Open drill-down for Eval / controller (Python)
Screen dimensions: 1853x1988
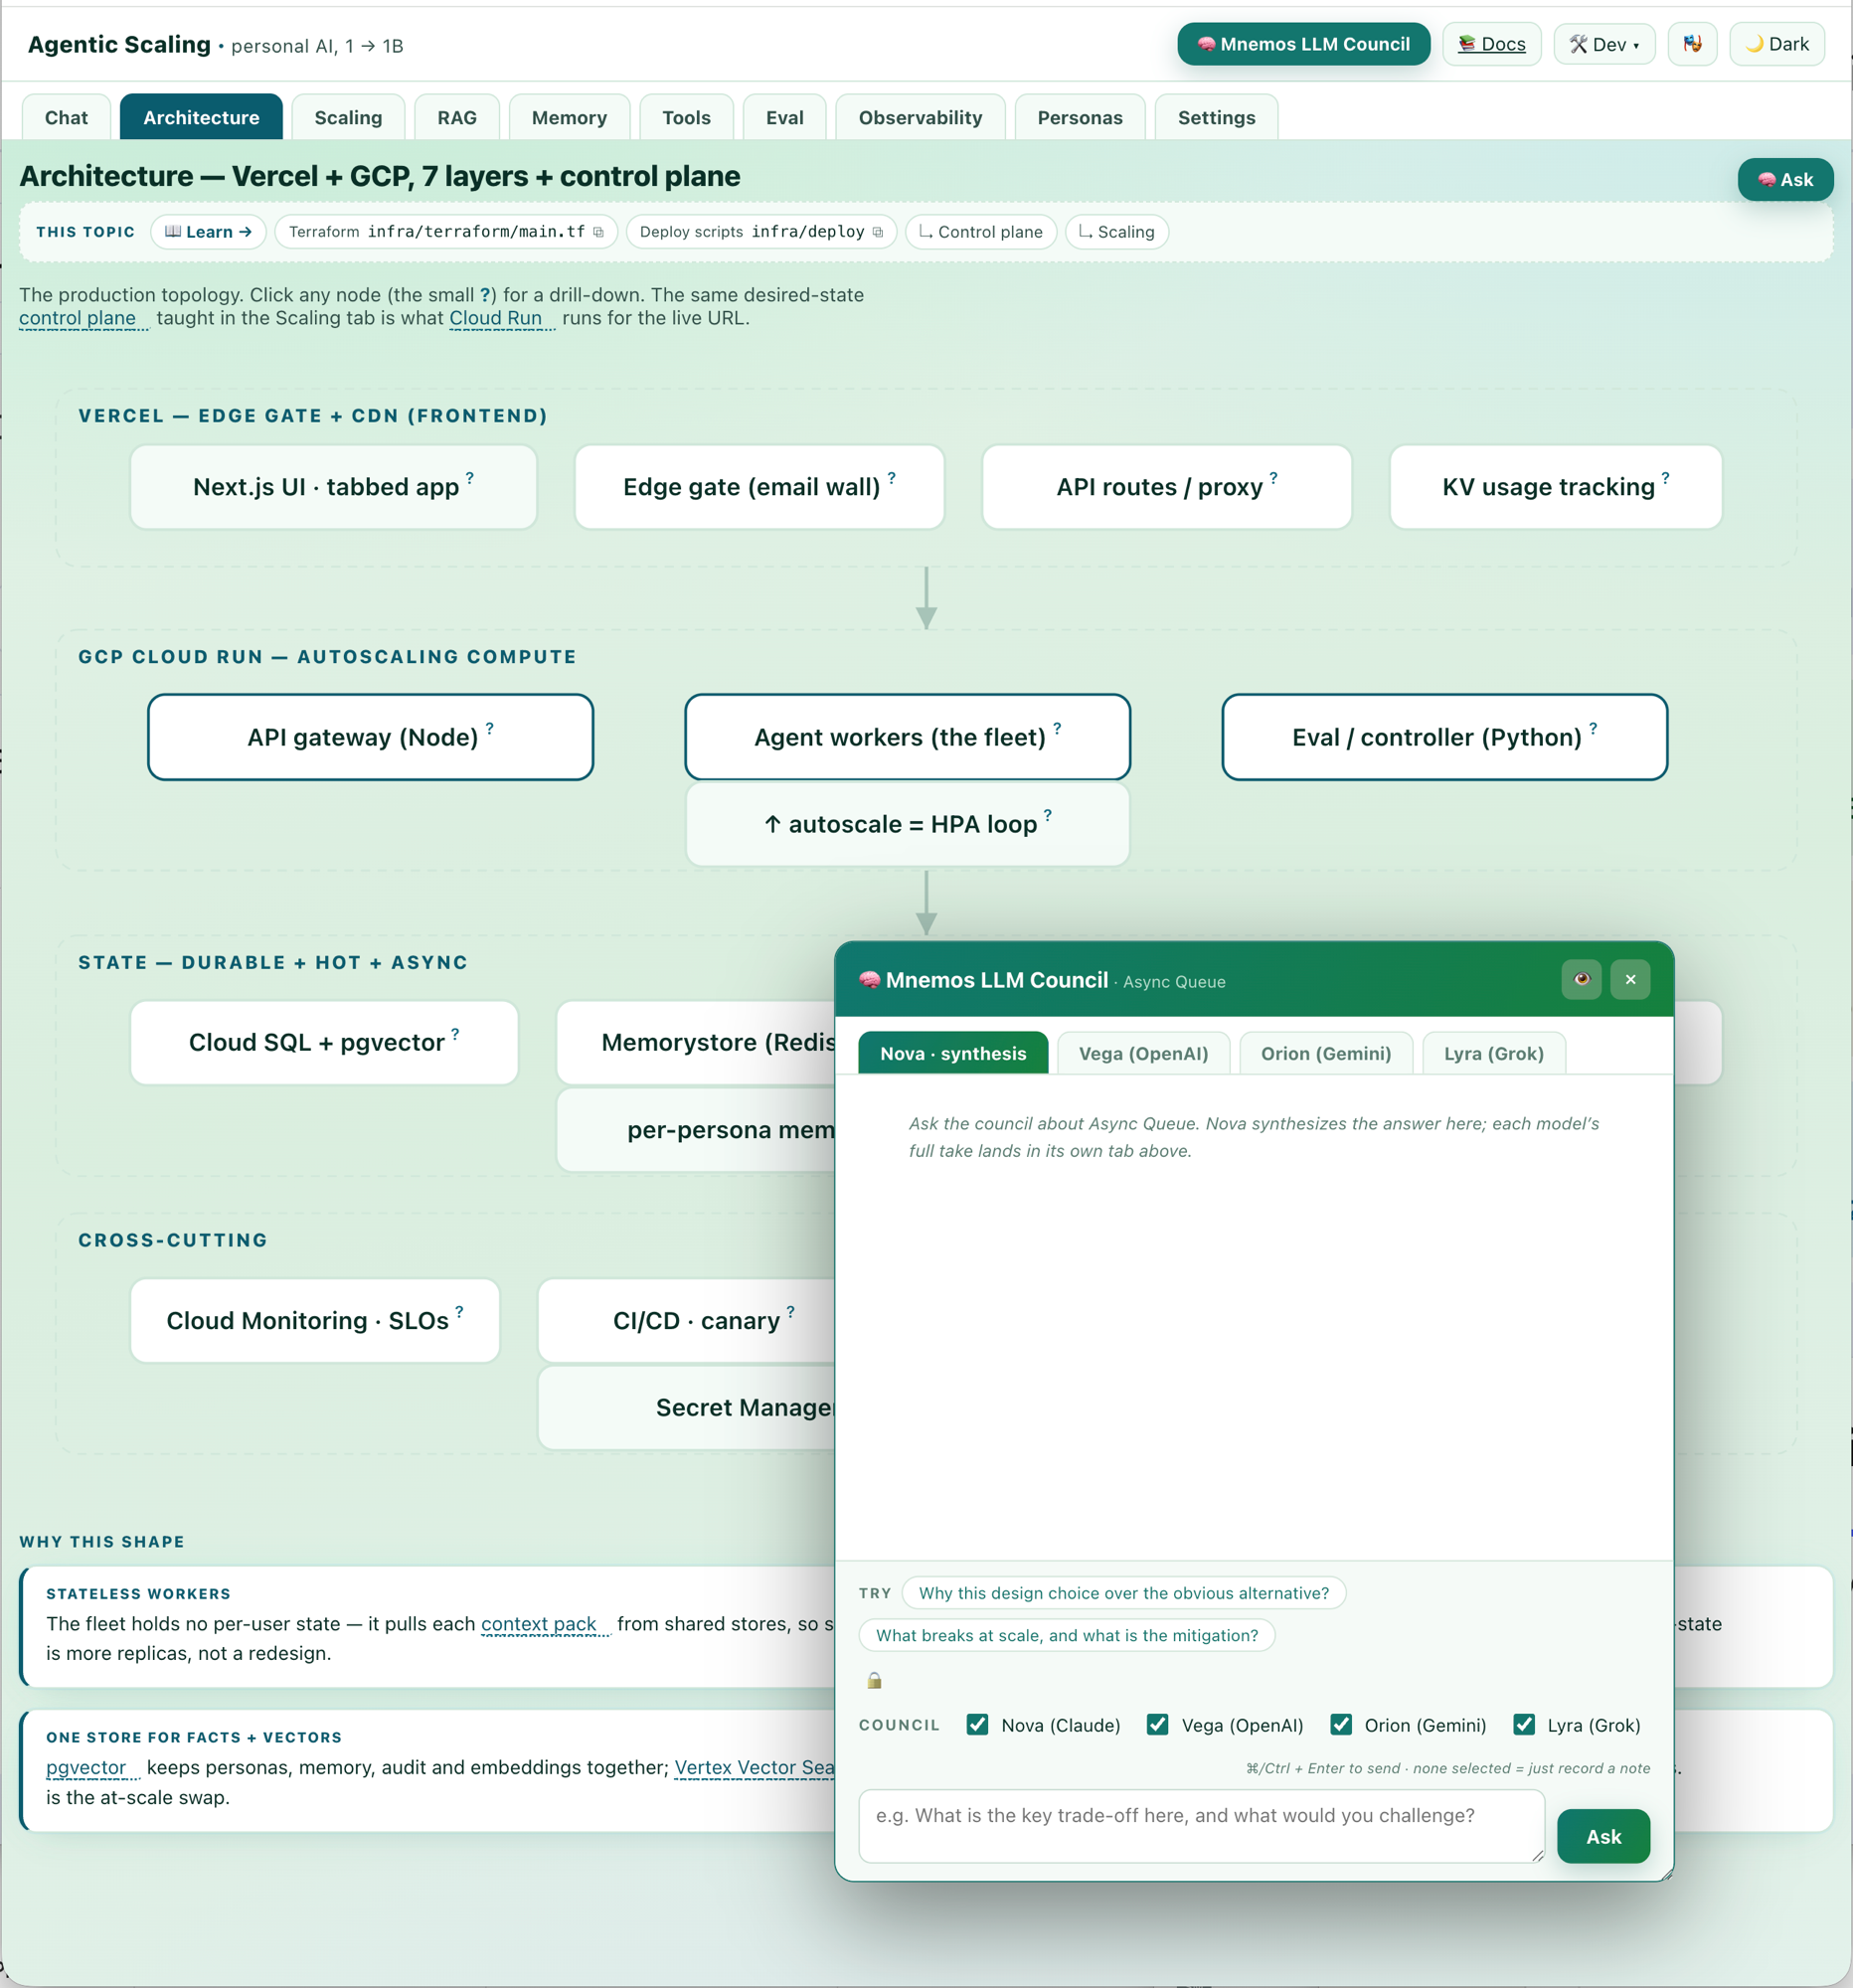click(1593, 728)
